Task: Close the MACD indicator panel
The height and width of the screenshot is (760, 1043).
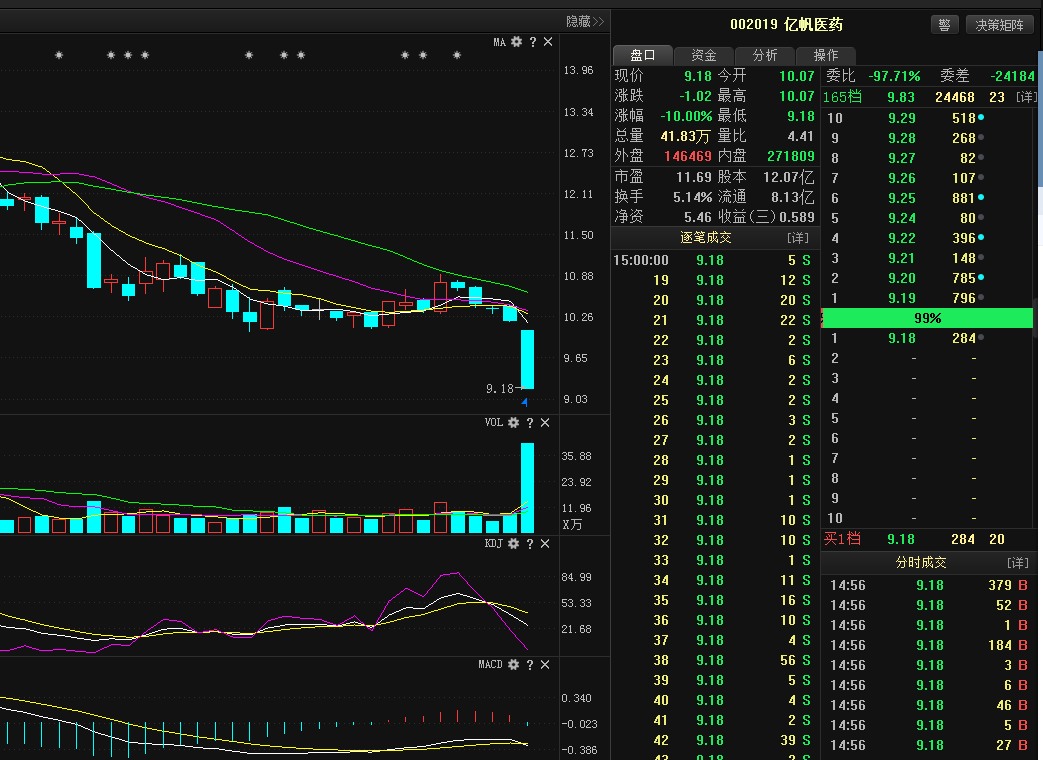Action: point(545,664)
